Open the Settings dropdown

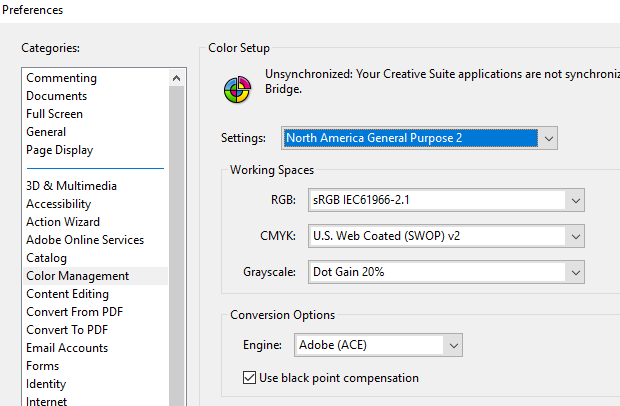419,138
